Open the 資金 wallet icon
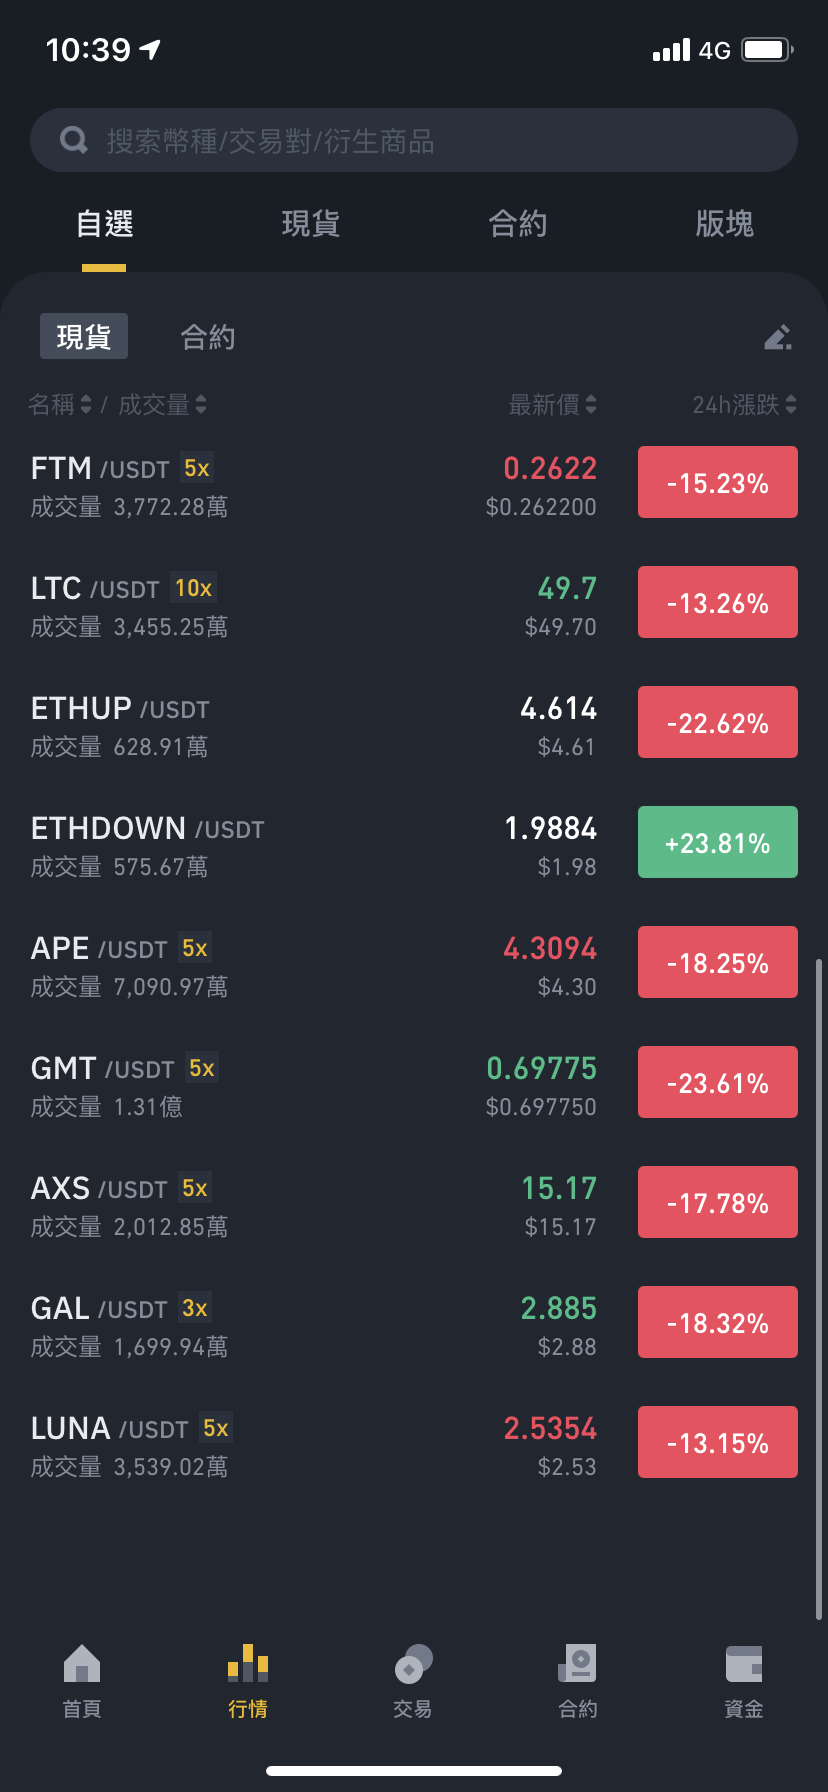The width and height of the screenshot is (828, 1792). 744,1664
